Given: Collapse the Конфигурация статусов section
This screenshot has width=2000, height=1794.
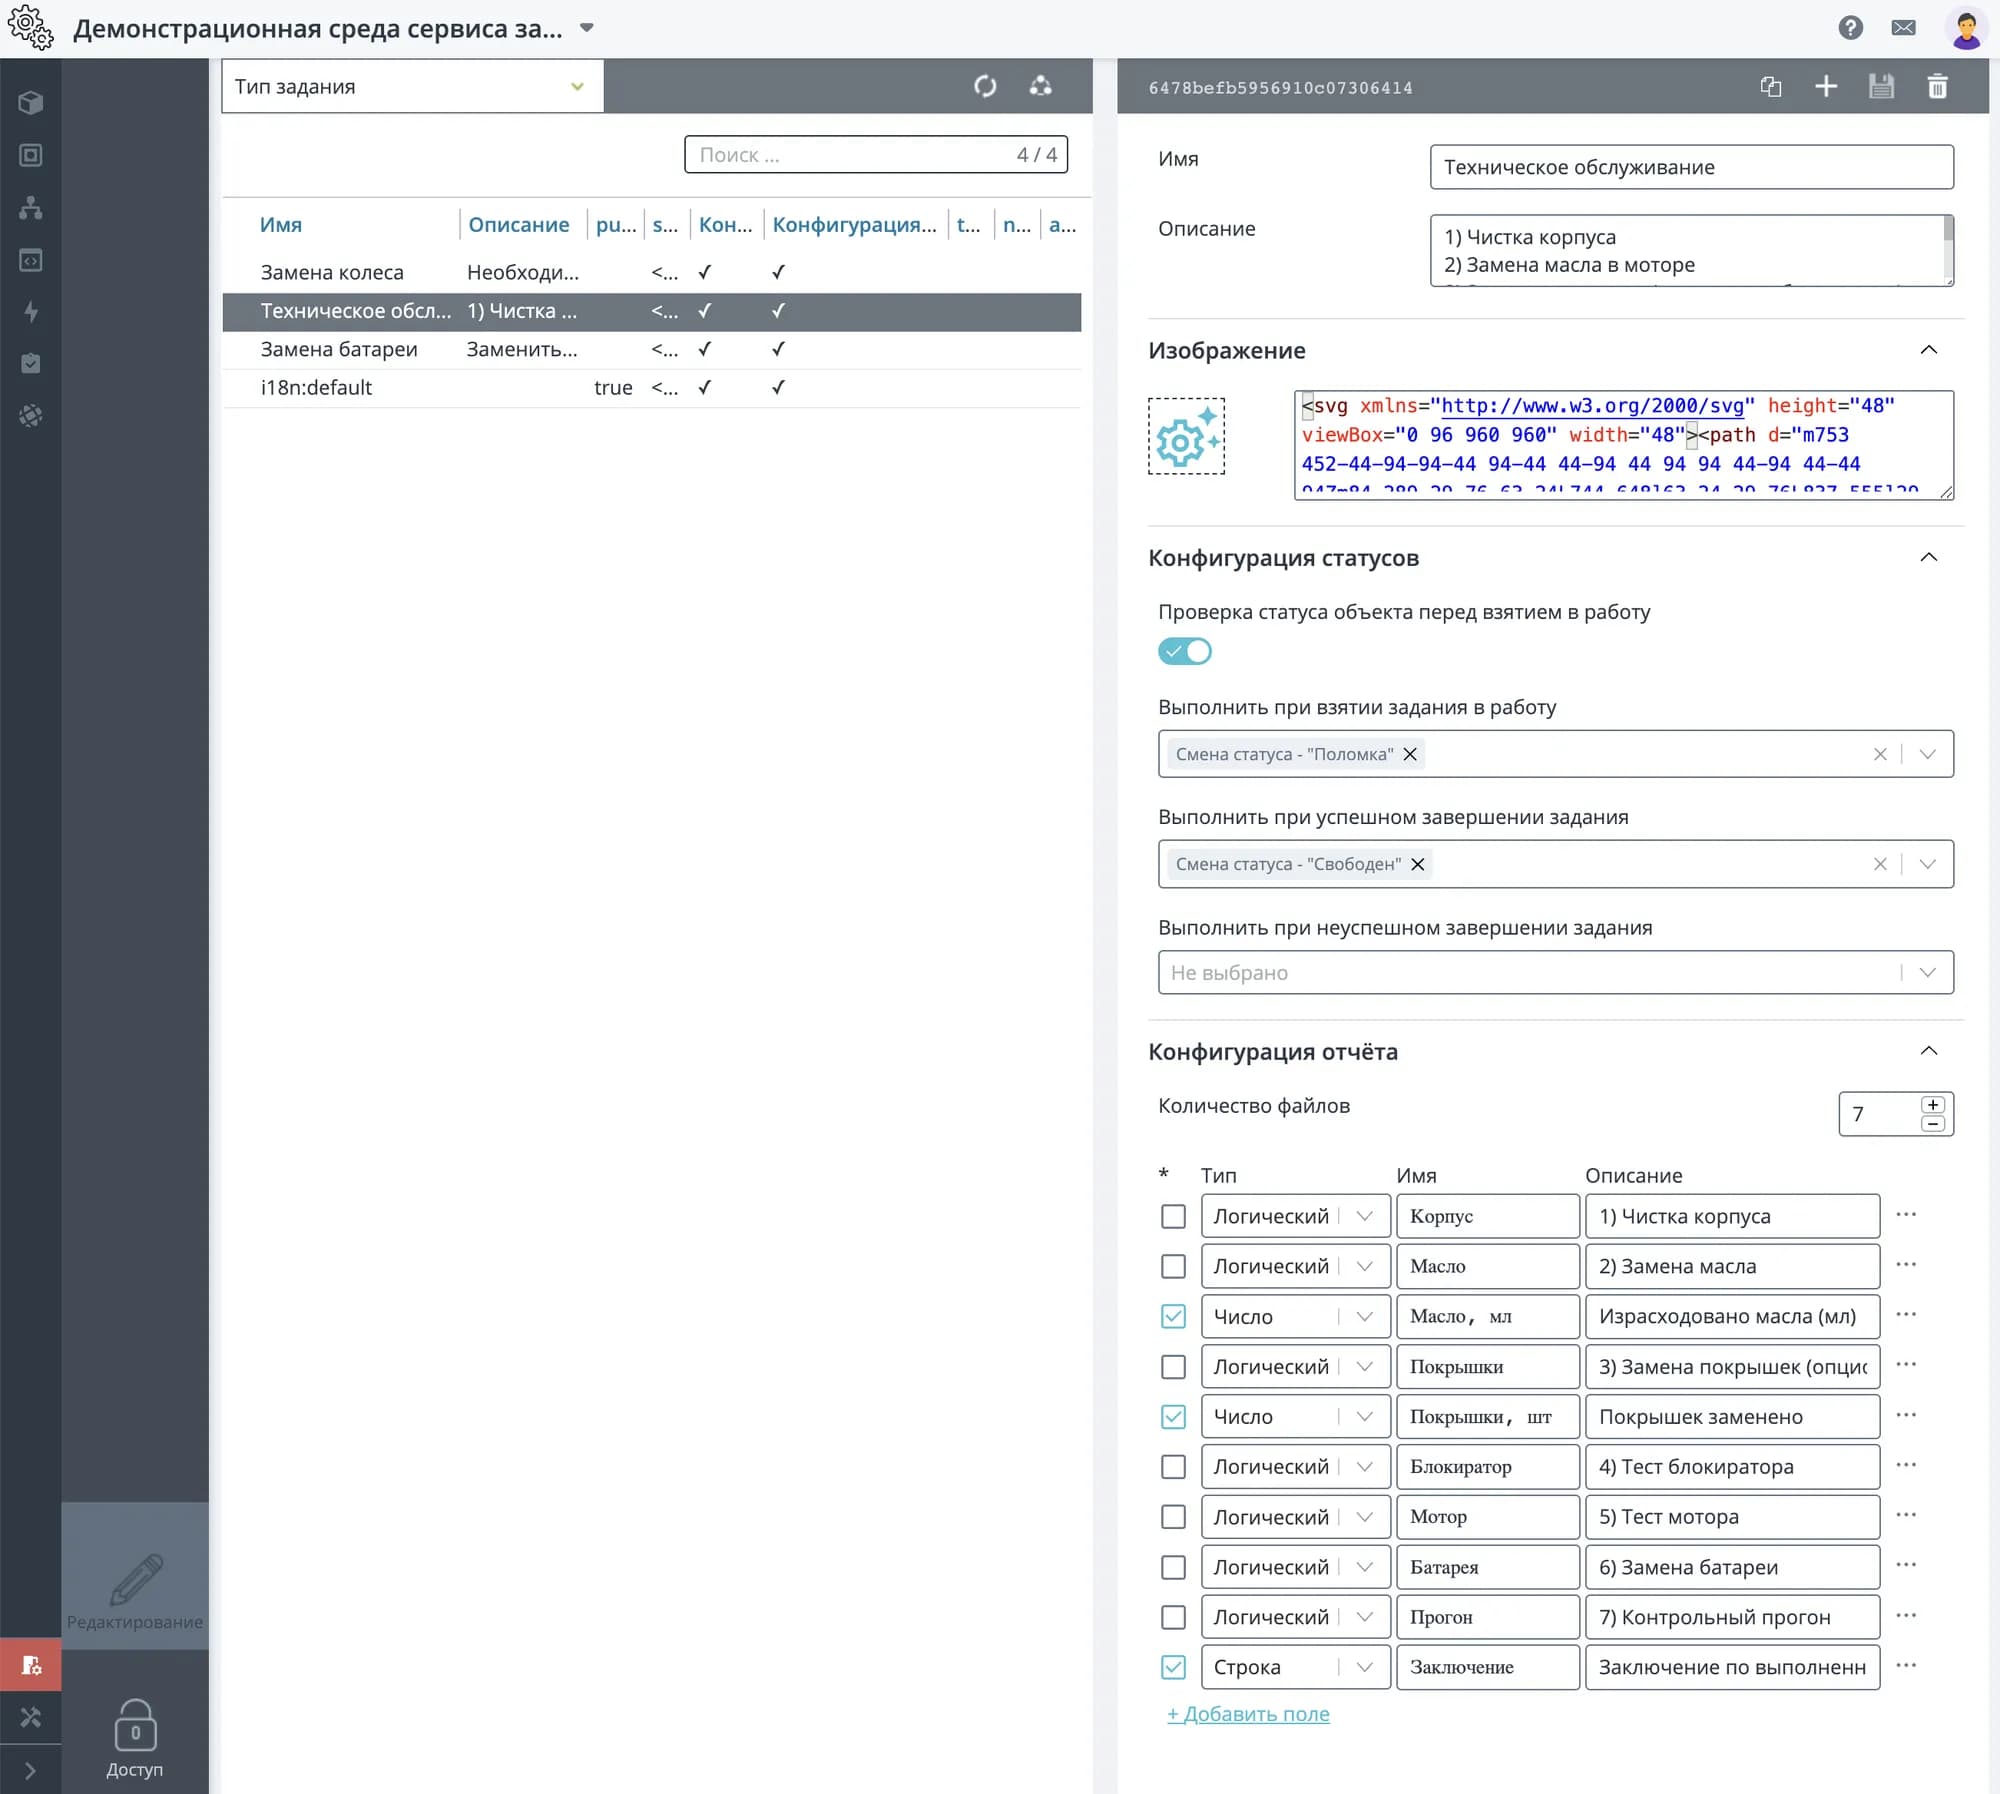Looking at the screenshot, I should 1929,558.
